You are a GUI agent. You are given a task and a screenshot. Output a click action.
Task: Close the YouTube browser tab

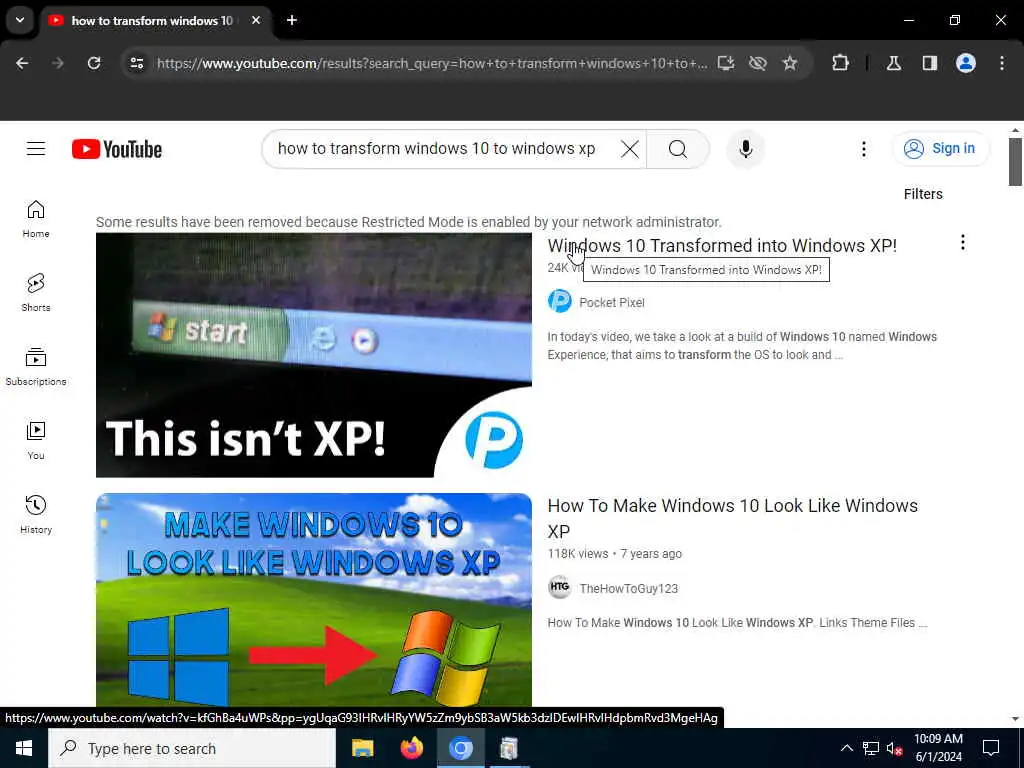(256, 20)
